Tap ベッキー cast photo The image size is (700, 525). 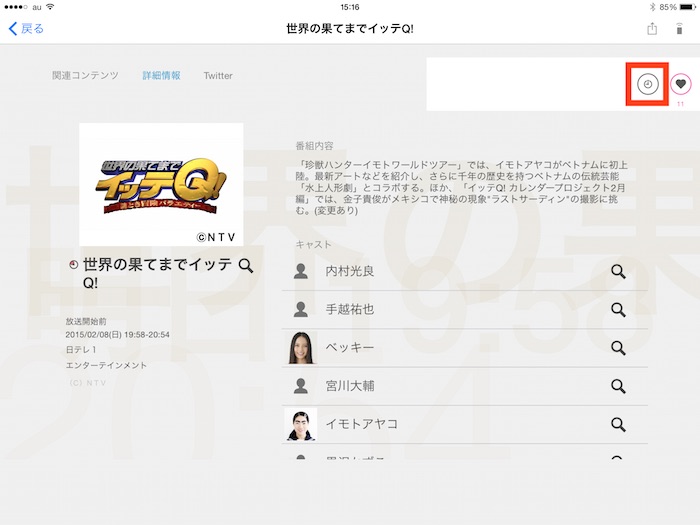tap(300, 348)
